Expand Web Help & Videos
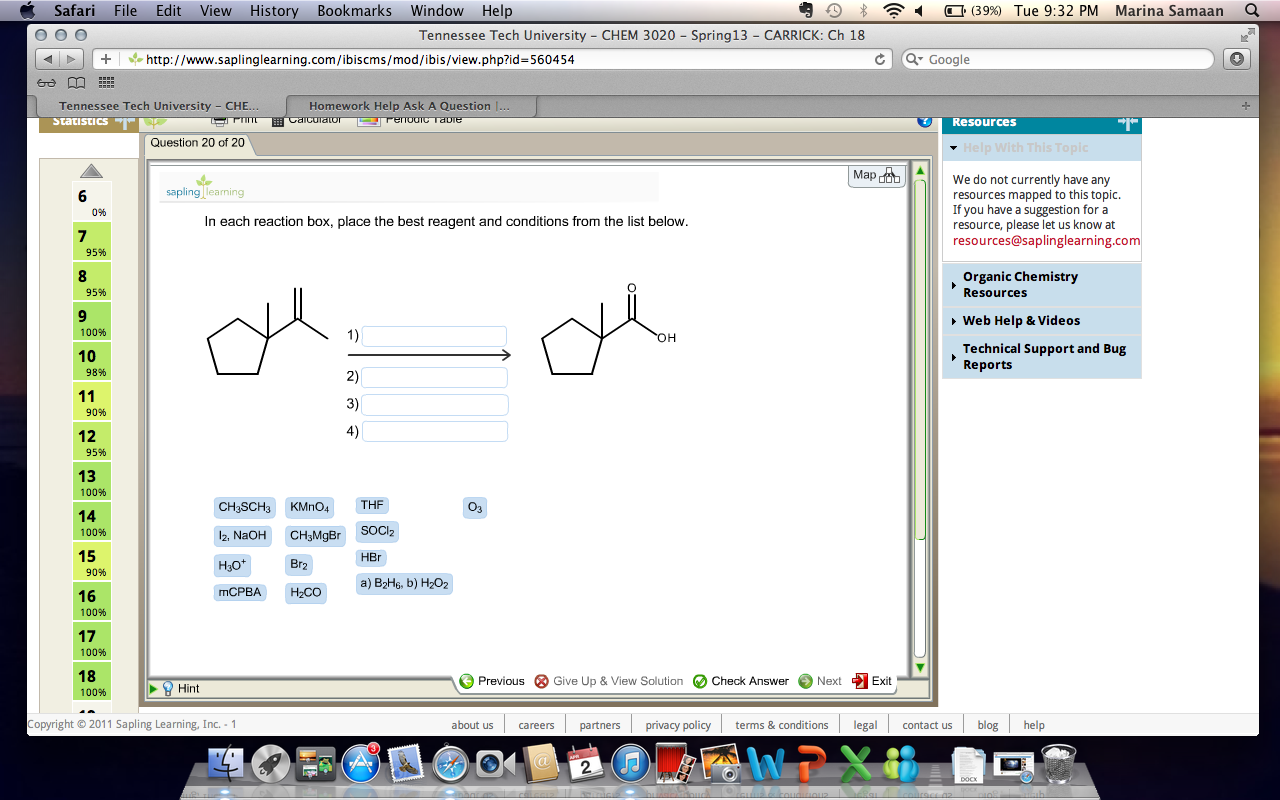The image size is (1280, 800). pyautogui.click(x=1020, y=321)
